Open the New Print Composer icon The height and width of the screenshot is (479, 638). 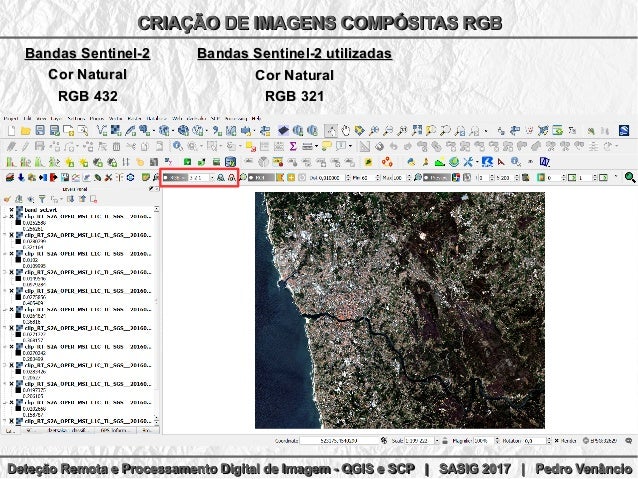(x=68, y=131)
